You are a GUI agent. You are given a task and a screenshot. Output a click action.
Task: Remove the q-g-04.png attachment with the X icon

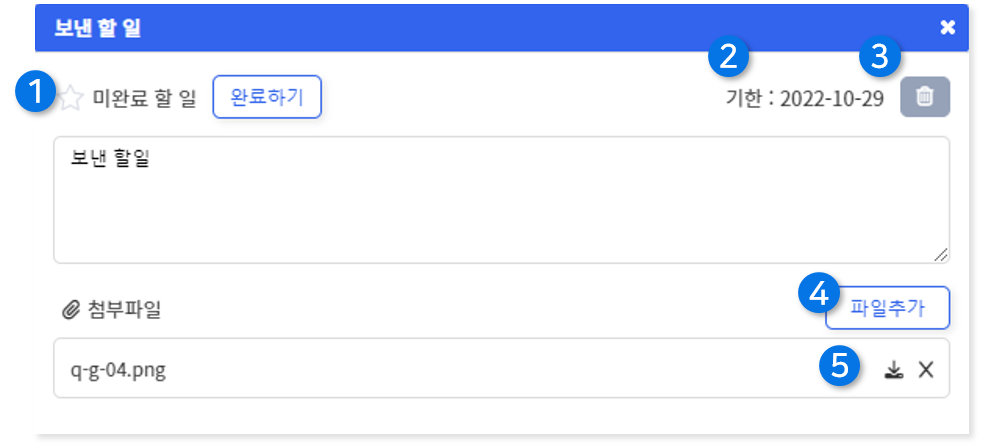[x=926, y=370]
